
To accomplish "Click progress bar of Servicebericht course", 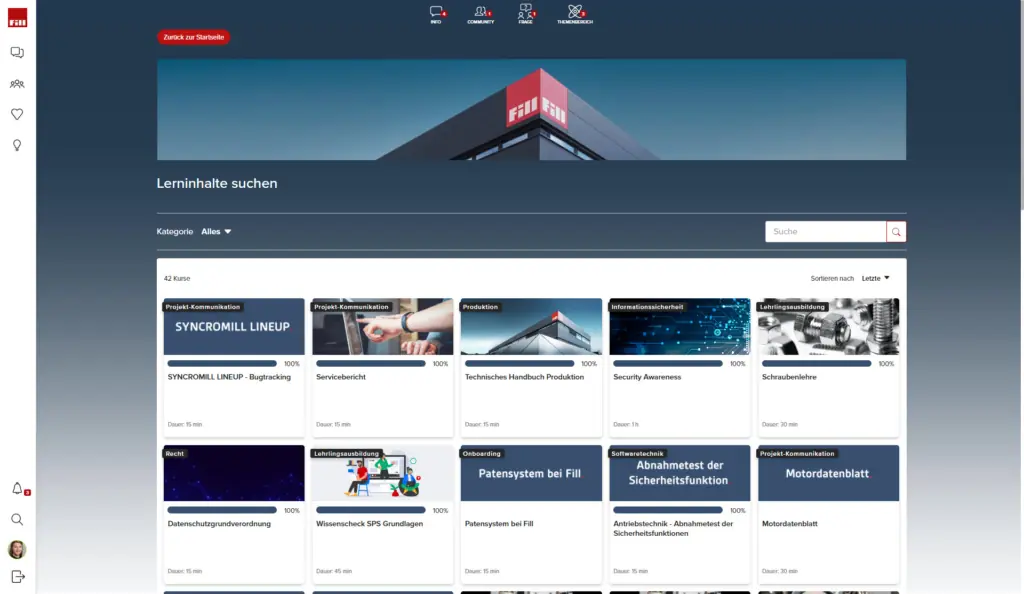I will pos(371,364).
